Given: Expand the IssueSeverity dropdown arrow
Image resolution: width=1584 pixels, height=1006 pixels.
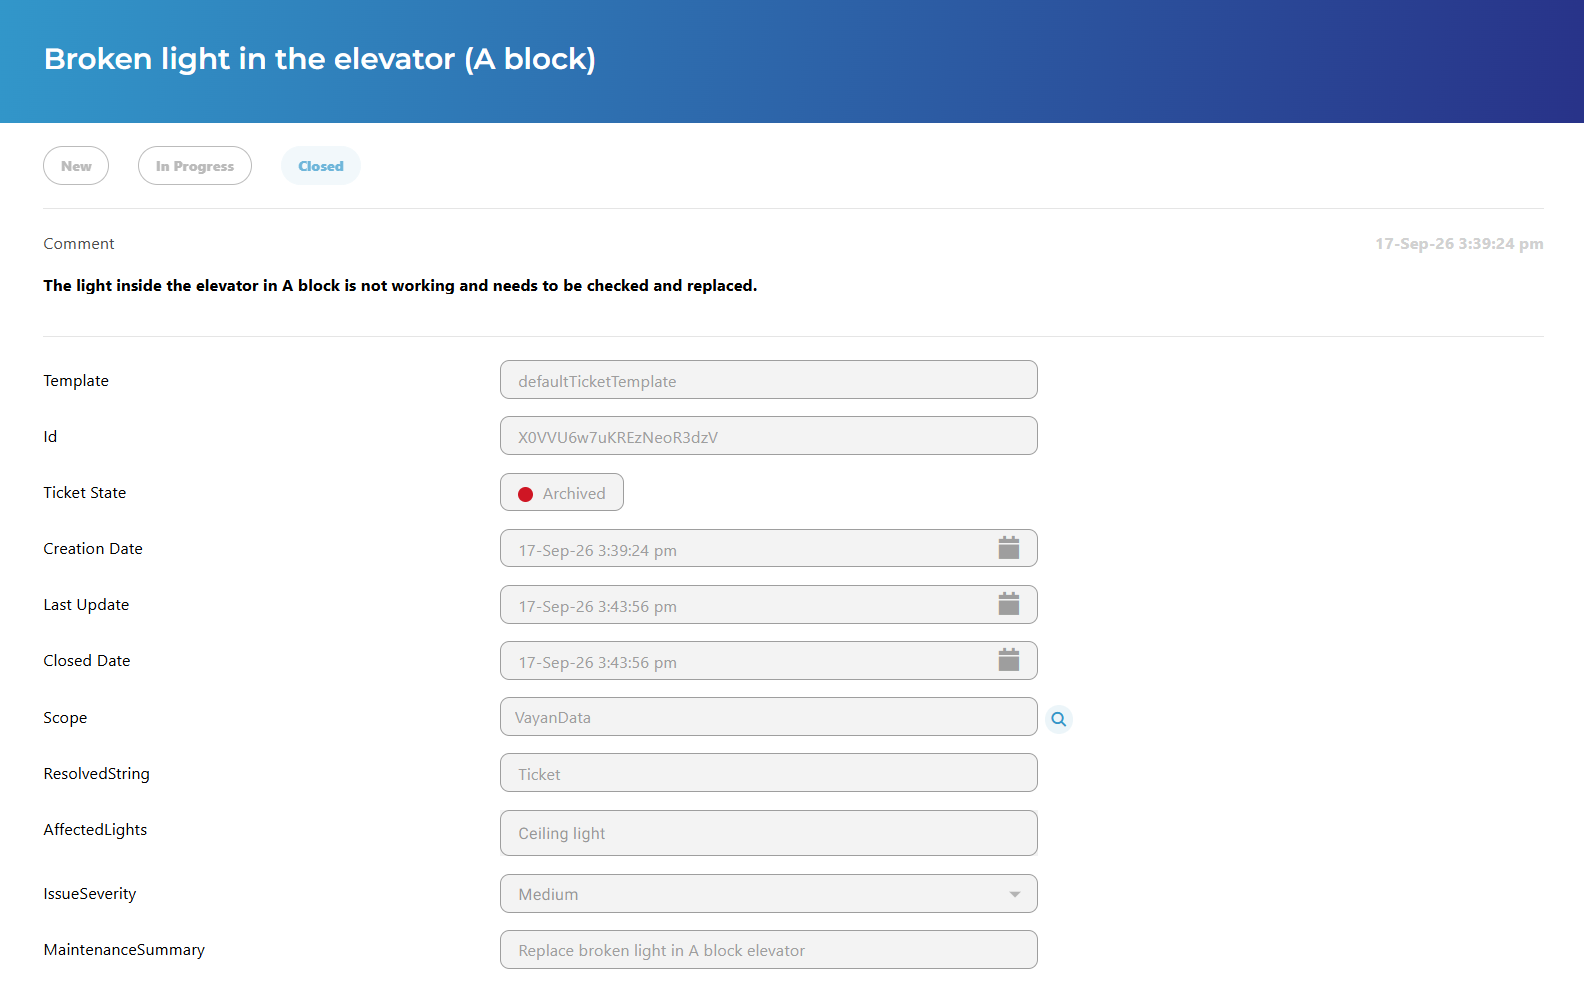Looking at the screenshot, I should point(1015,894).
